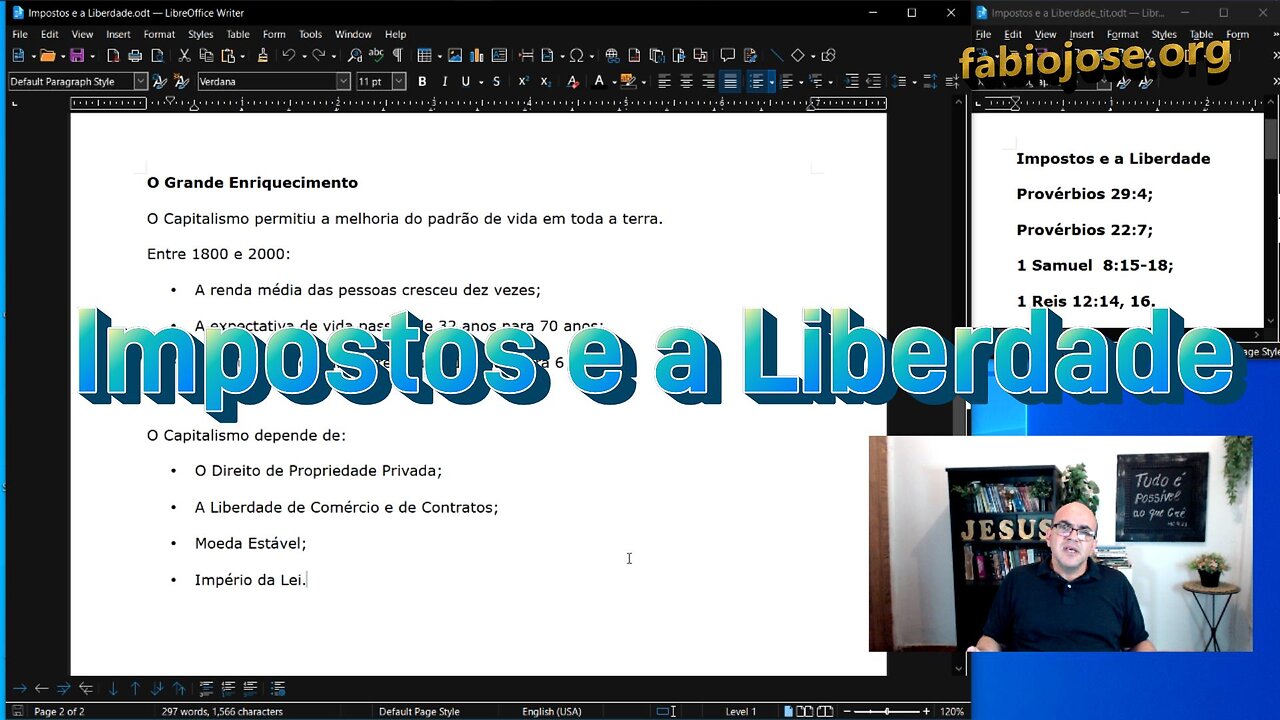Viewport: 1280px width, 720px height.
Task: Apply the highlighting color swatch
Action: tap(629, 82)
